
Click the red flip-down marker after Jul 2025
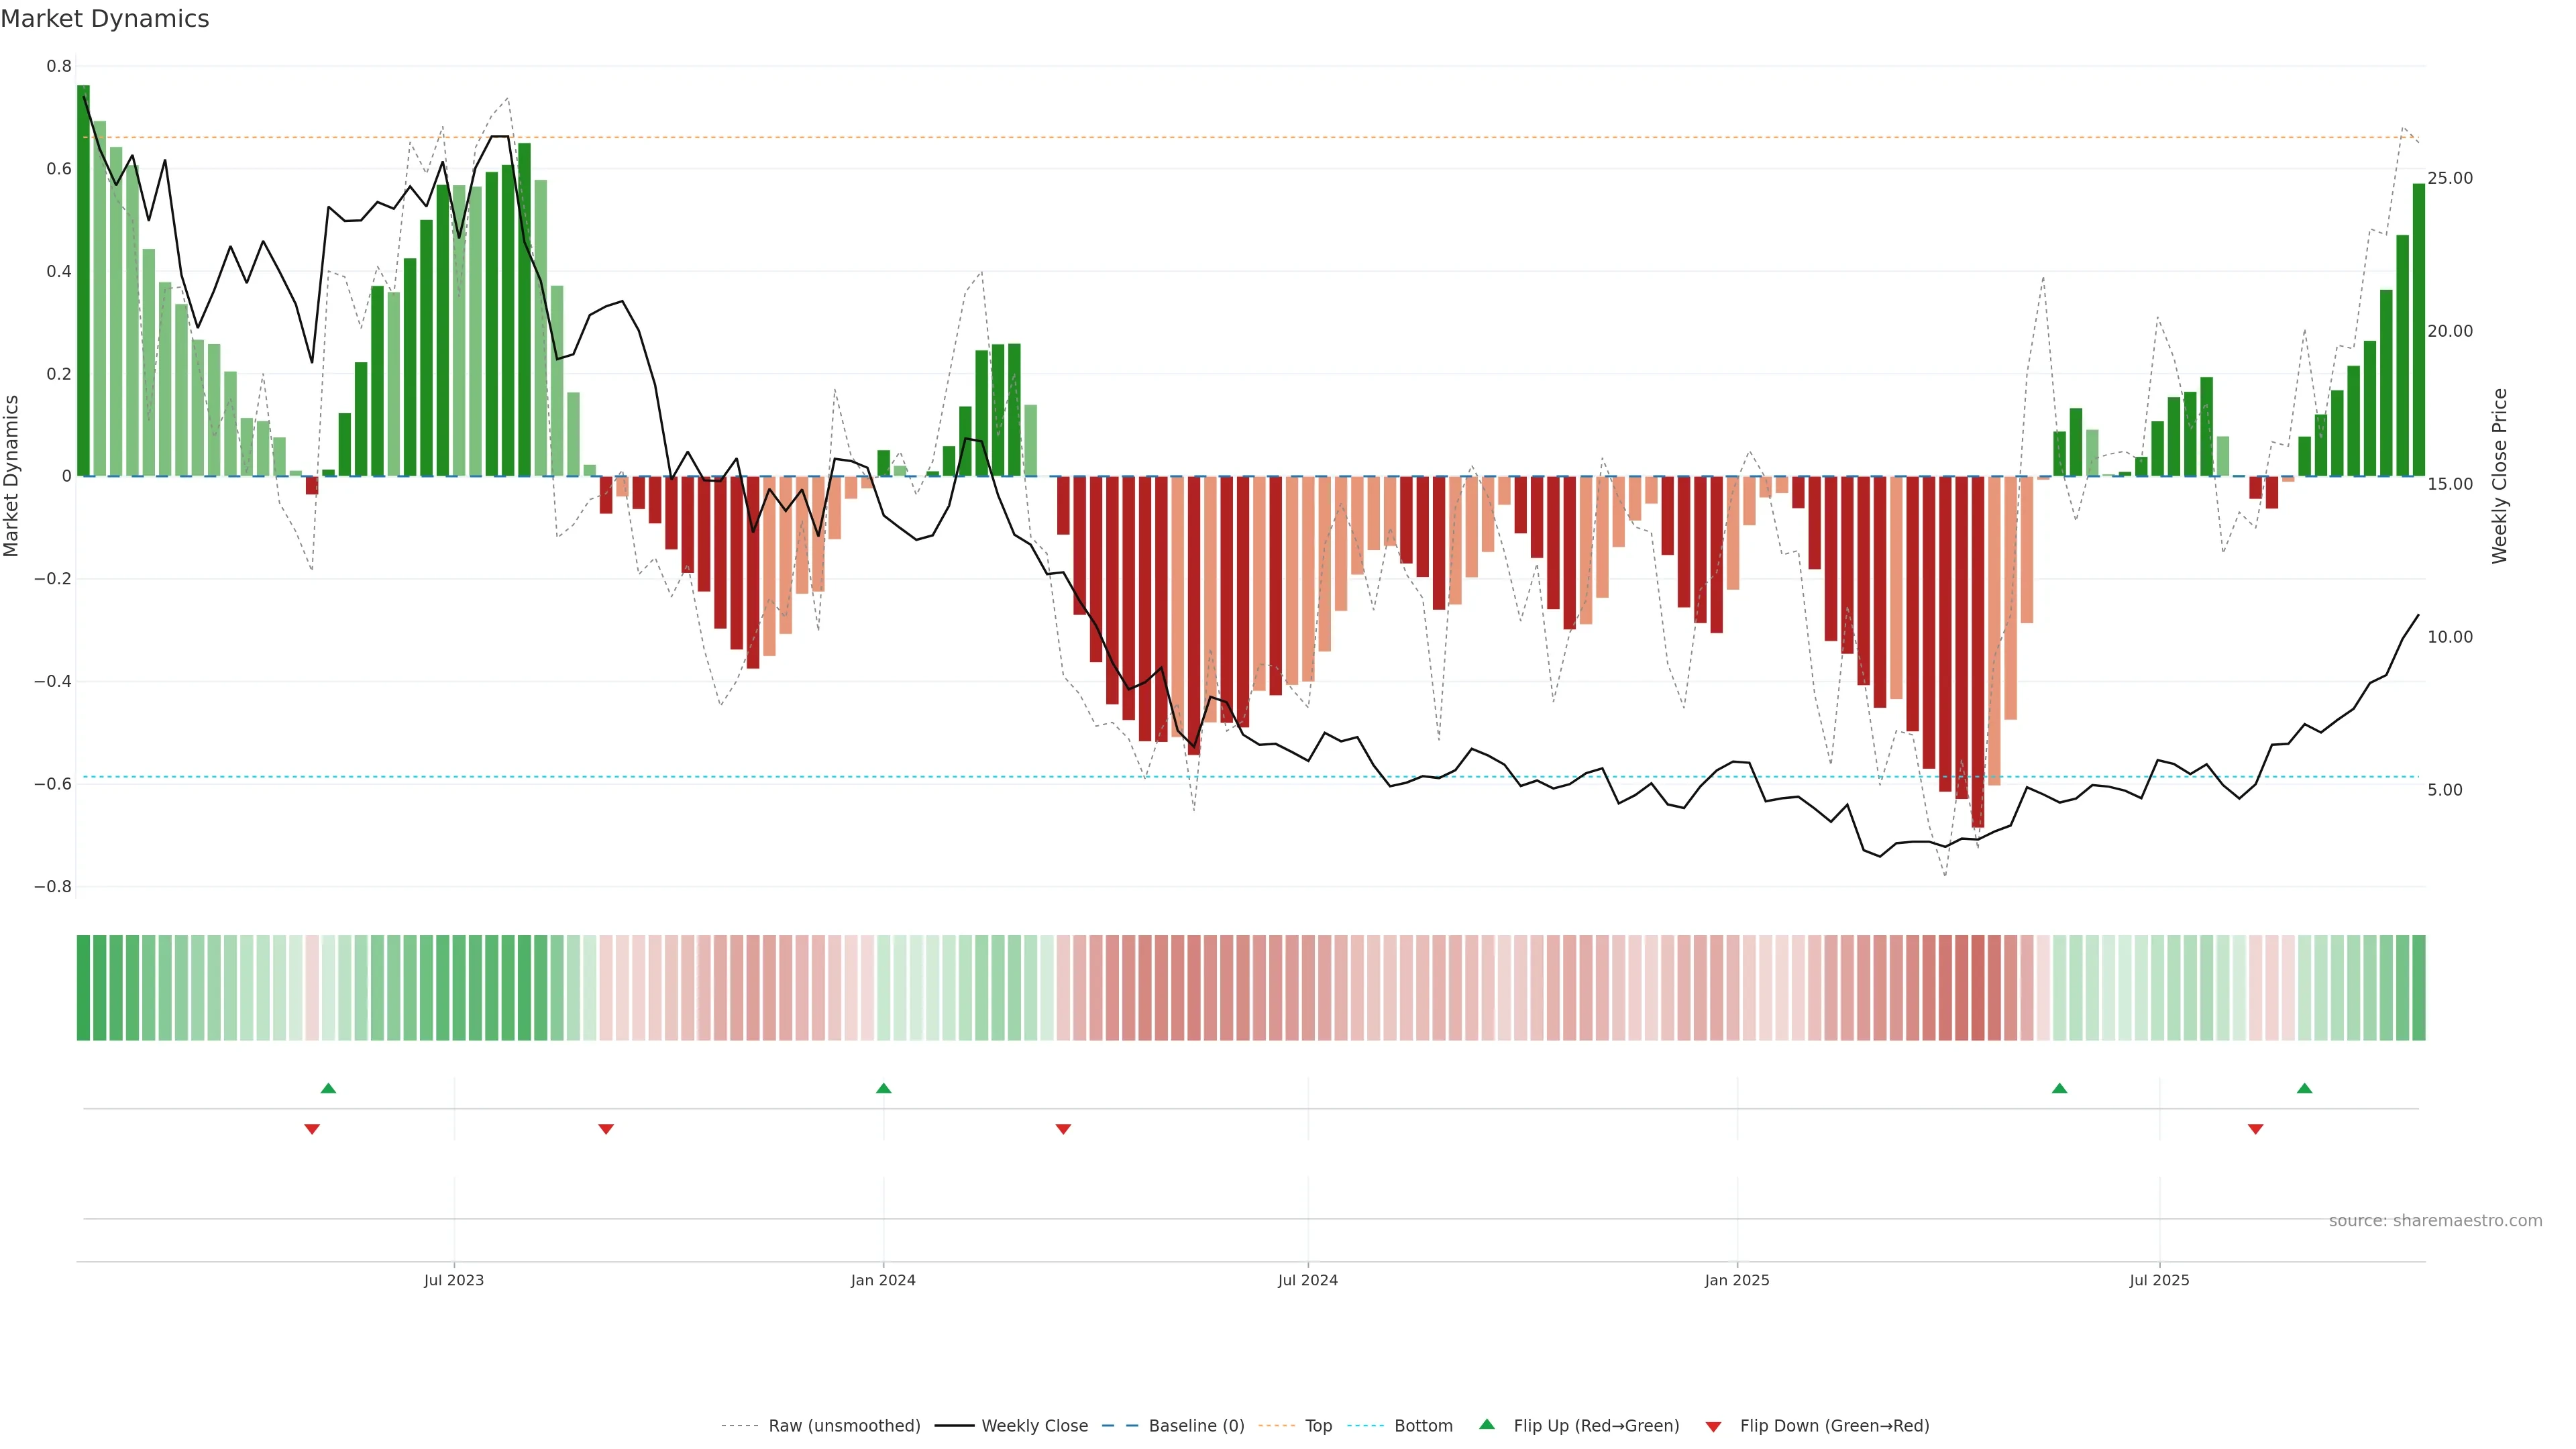2255,1129
